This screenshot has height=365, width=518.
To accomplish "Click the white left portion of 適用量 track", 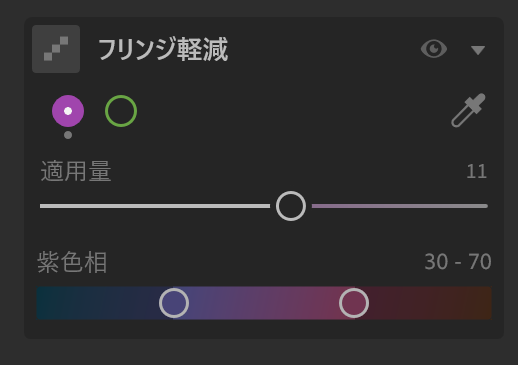I will pos(155,206).
